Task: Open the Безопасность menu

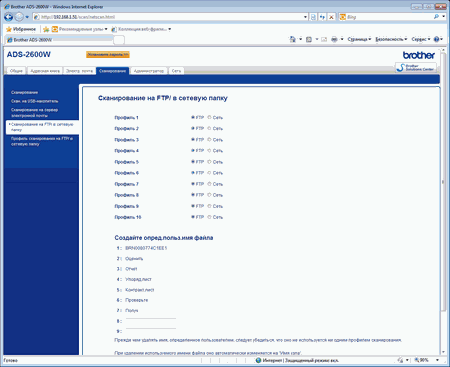Action: (x=391, y=39)
